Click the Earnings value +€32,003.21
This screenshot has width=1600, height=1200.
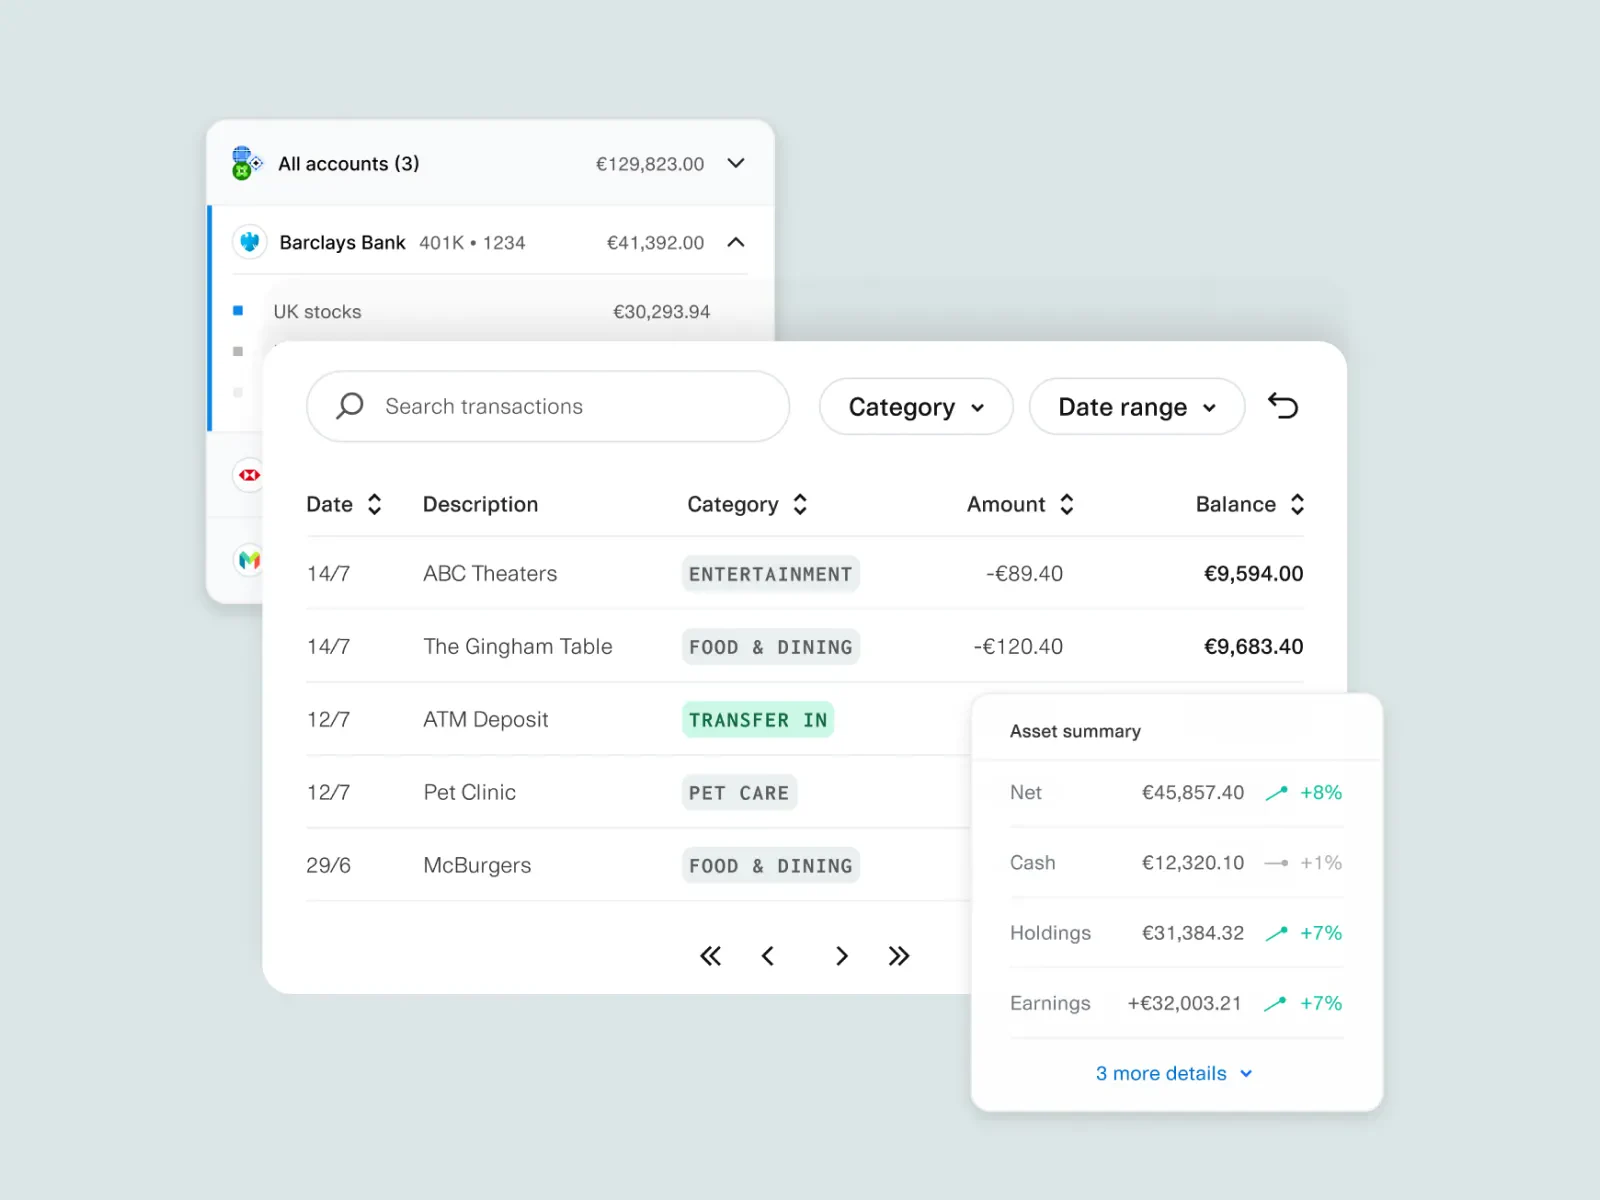click(x=1184, y=1003)
